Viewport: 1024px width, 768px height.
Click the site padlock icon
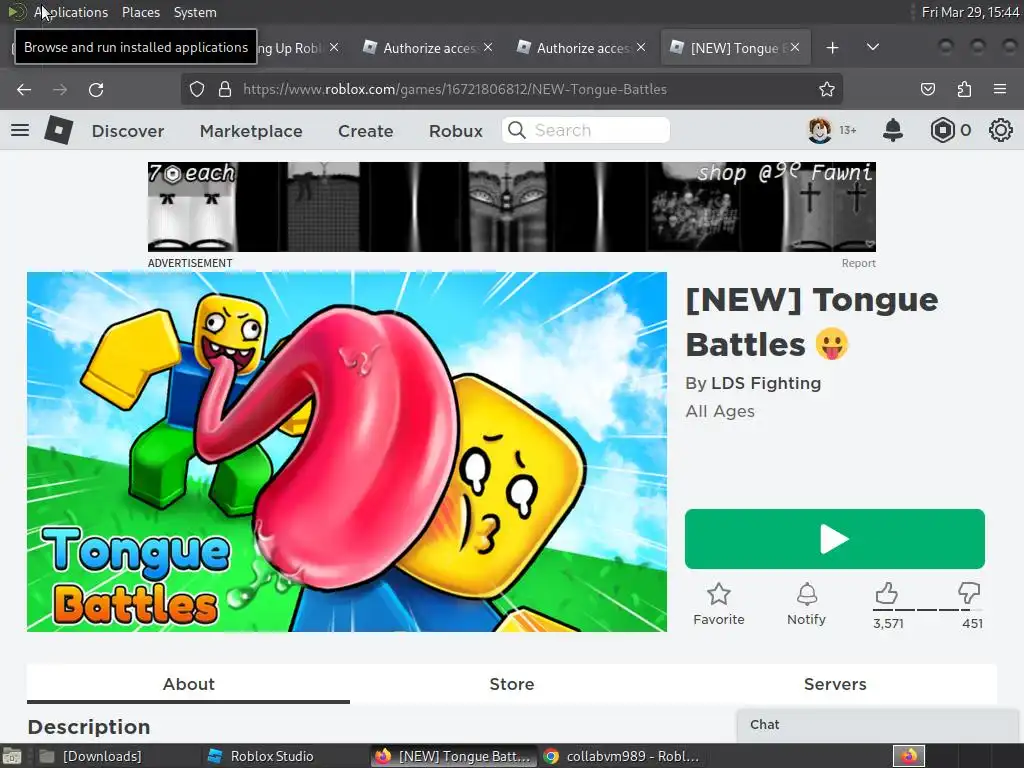tap(225, 89)
